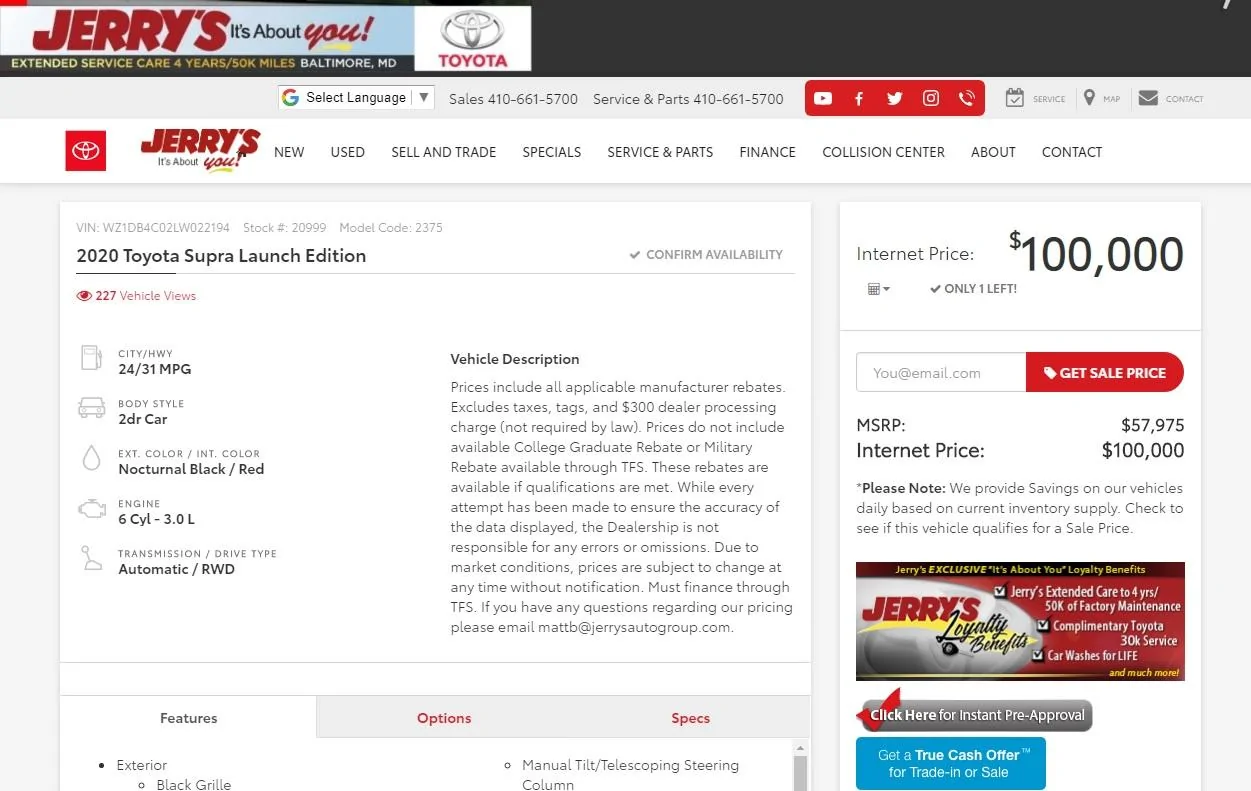Click the Exterior features list heading
This screenshot has height=791, width=1251.
click(142, 765)
